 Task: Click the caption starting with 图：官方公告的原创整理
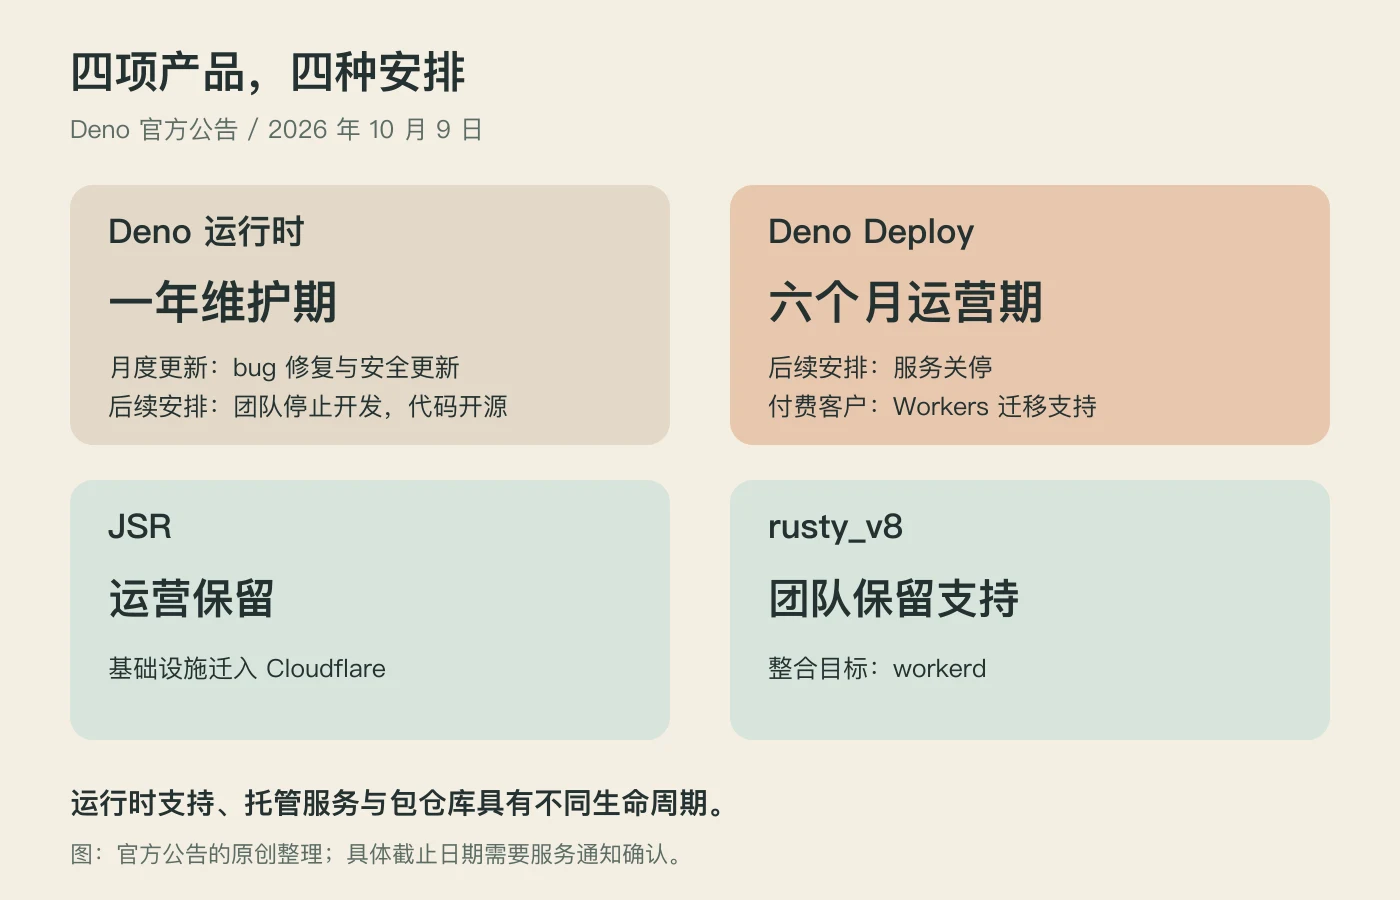click(x=377, y=855)
